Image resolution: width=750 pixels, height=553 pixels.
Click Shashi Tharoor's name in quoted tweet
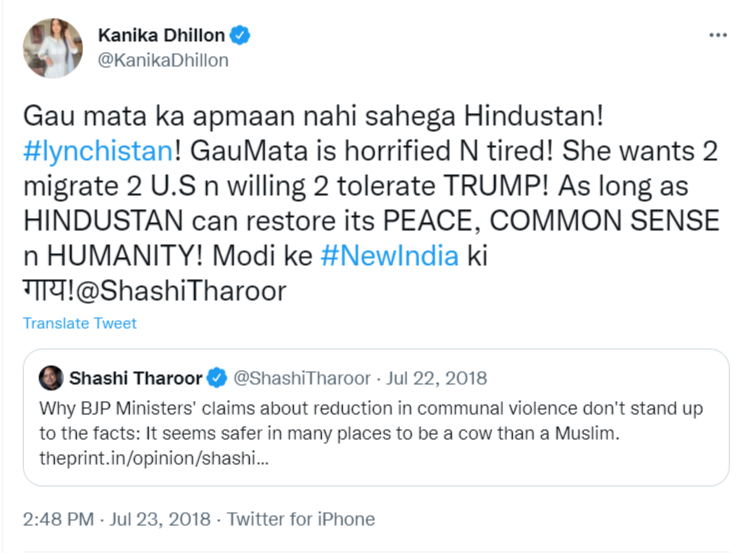coord(135,378)
